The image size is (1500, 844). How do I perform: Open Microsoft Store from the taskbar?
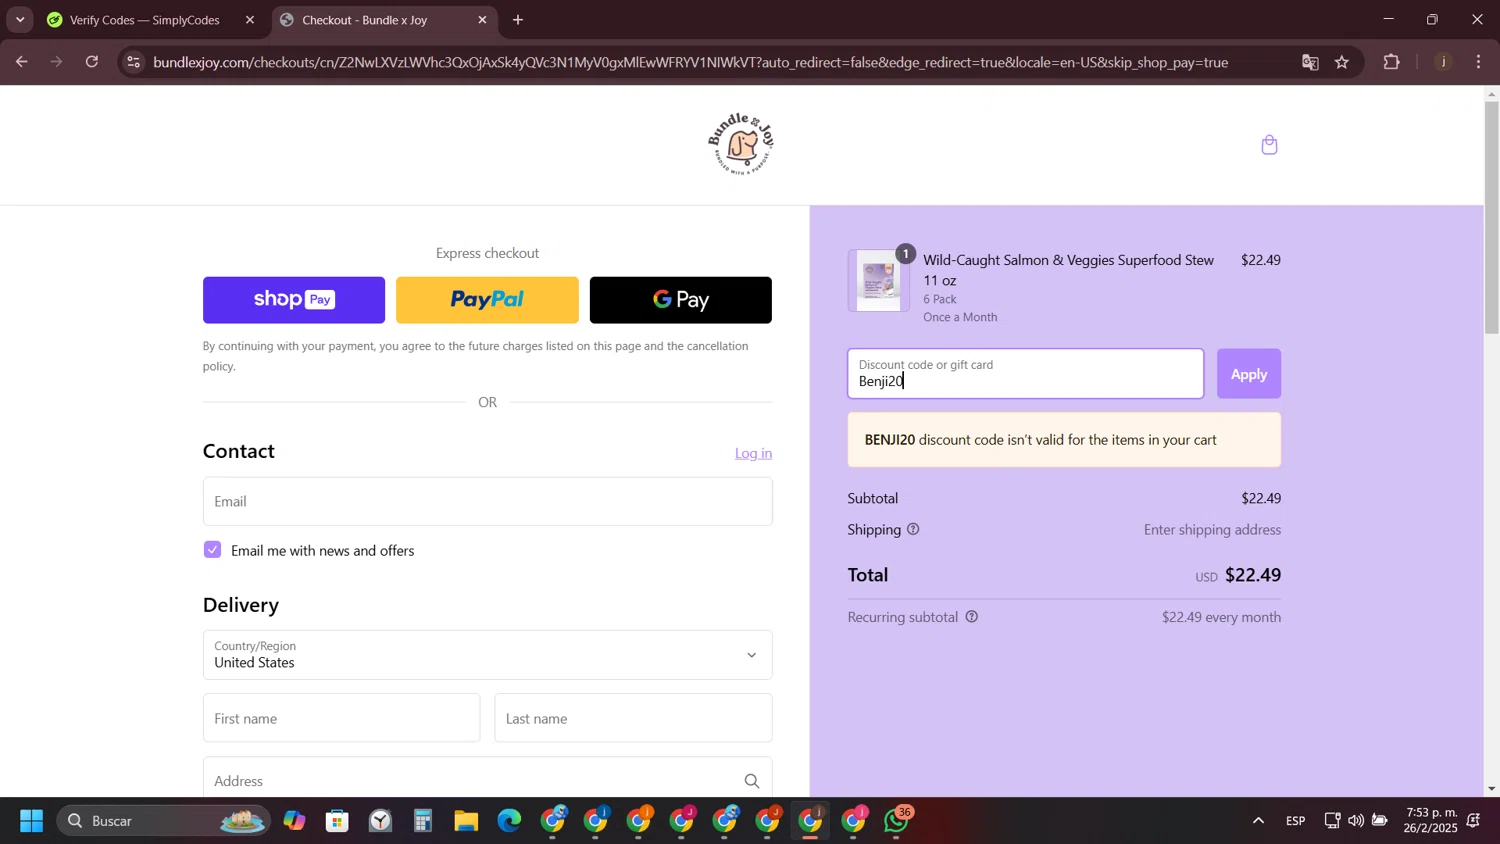pos(337,821)
